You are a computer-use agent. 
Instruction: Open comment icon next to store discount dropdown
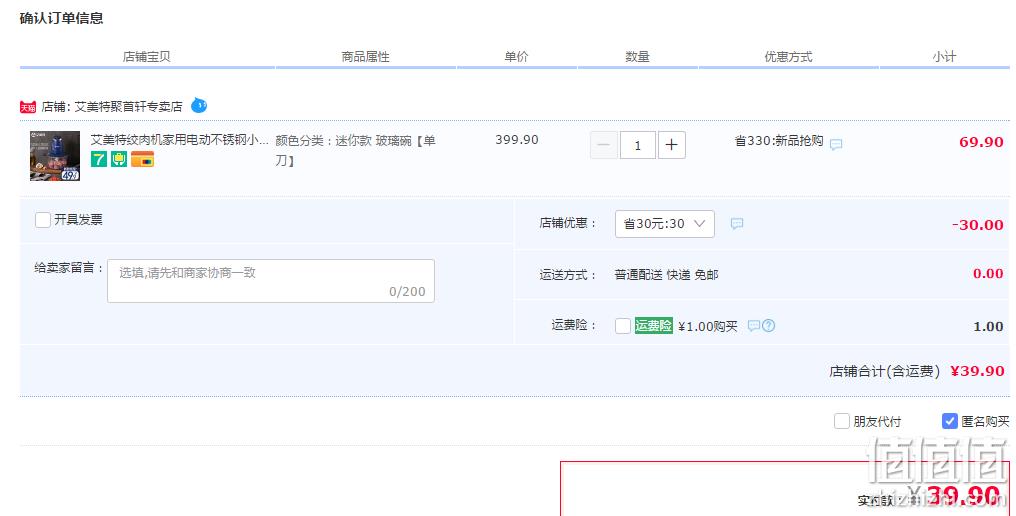pyautogui.click(x=737, y=224)
